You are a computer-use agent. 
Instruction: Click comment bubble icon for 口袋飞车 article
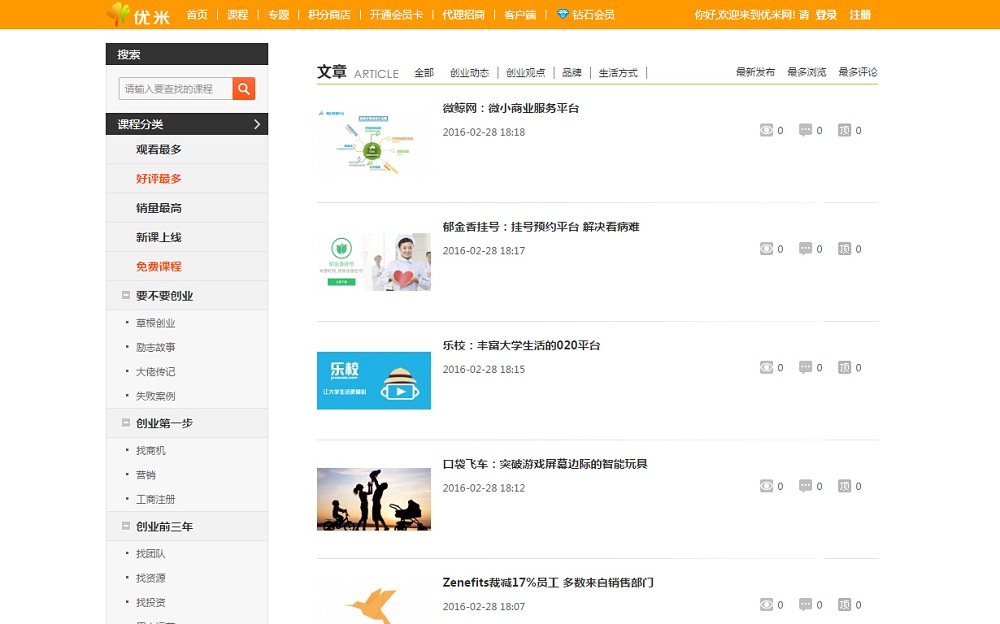coord(805,486)
